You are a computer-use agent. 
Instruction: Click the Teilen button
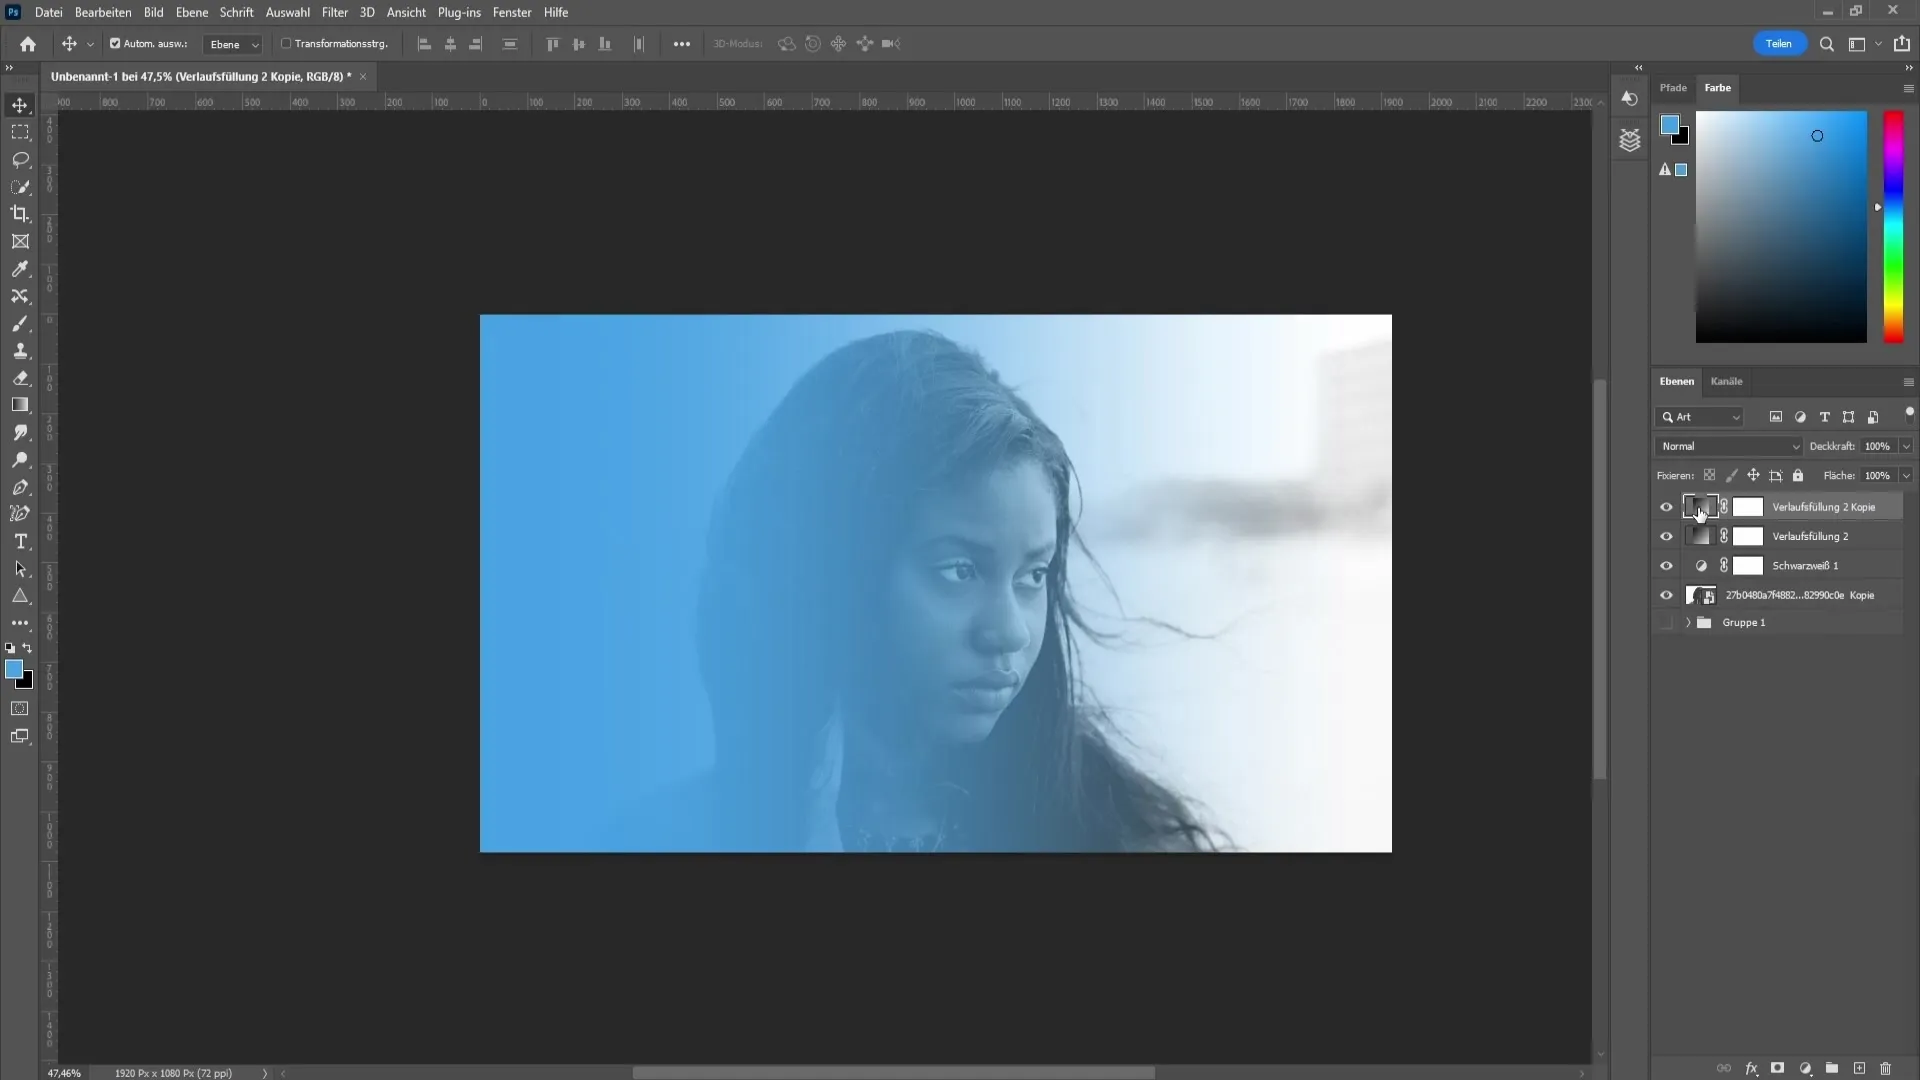click(x=1778, y=44)
